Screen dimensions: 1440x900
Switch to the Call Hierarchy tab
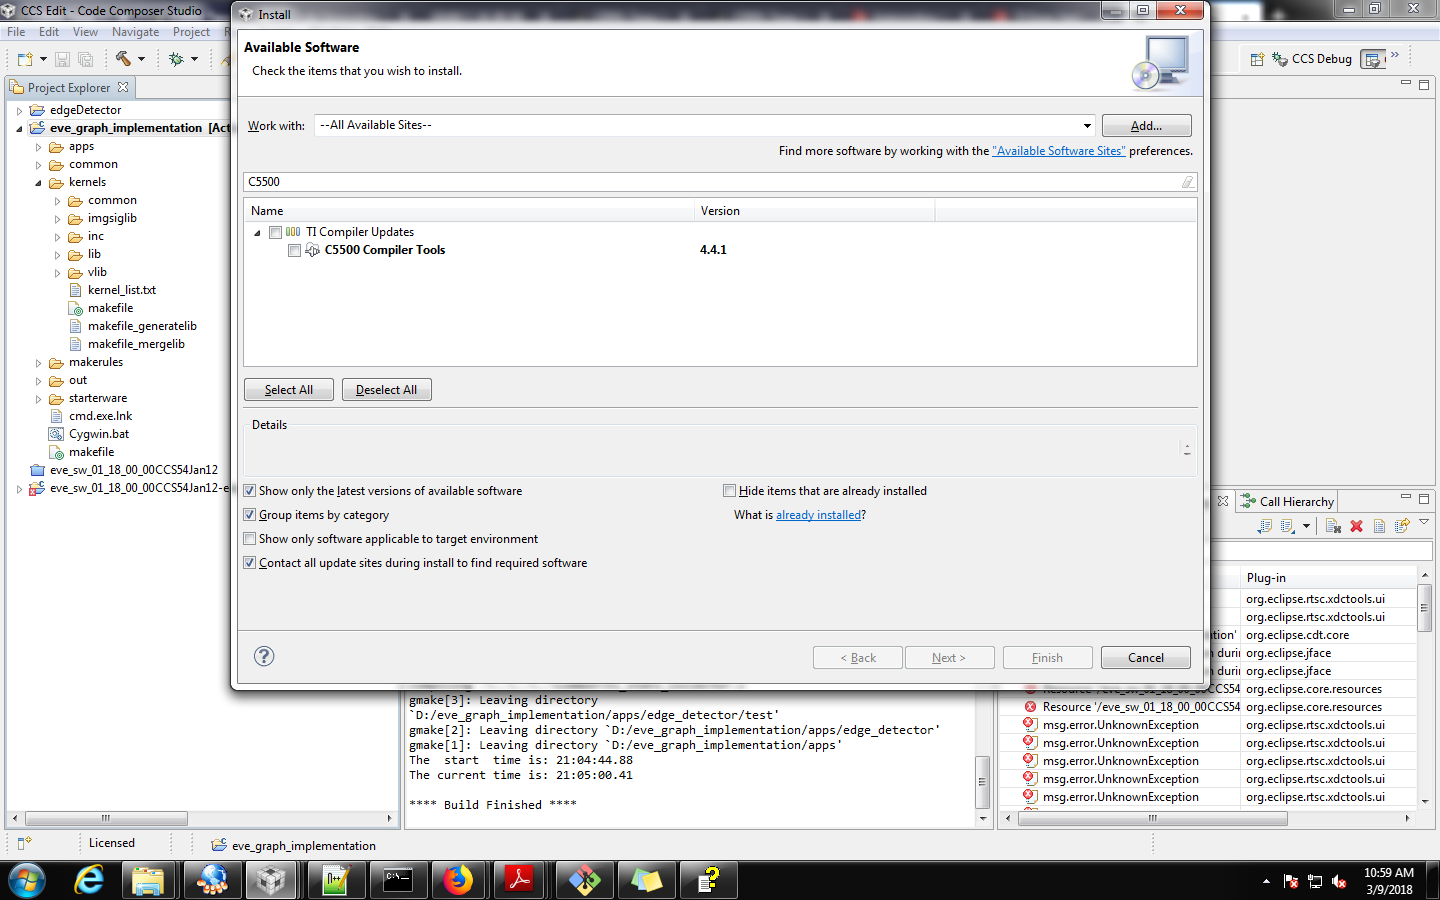click(x=1287, y=502)
